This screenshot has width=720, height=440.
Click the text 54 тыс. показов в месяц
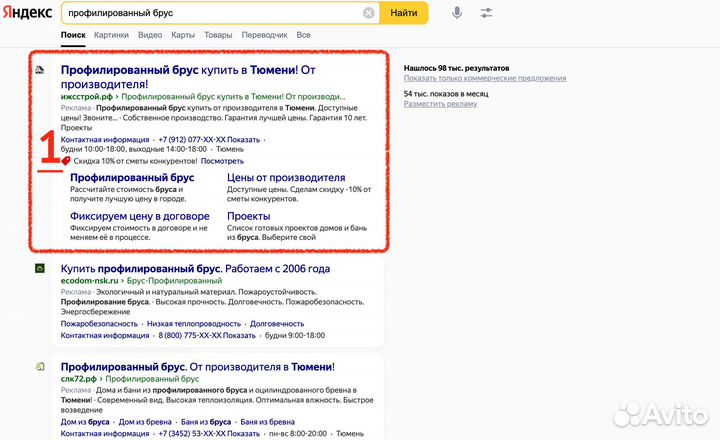[x=446, y=94]
